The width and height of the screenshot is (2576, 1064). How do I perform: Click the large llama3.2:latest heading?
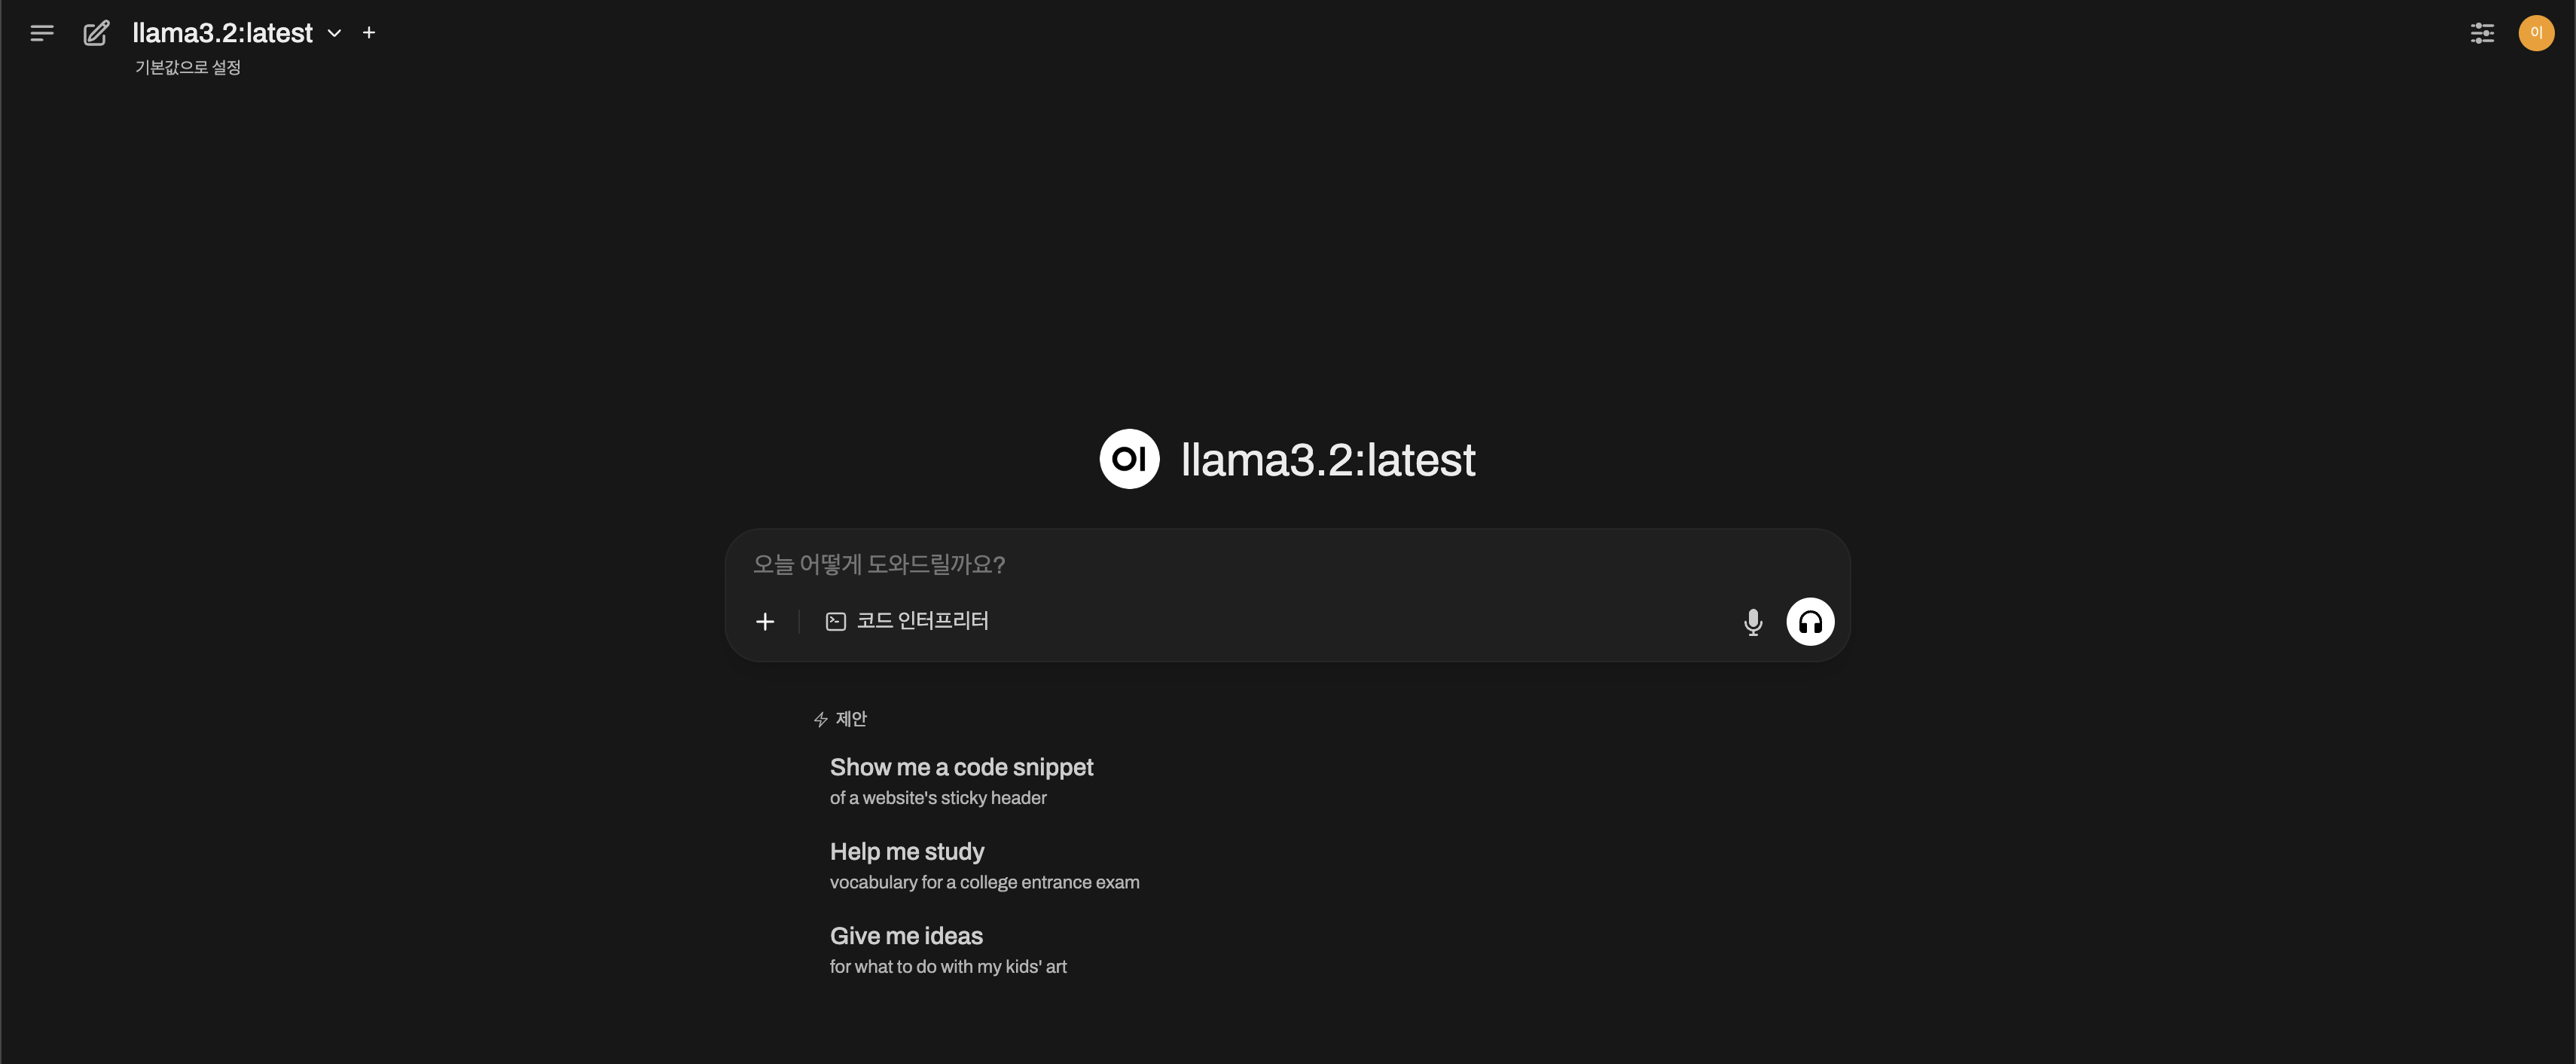pos(1328,460)
